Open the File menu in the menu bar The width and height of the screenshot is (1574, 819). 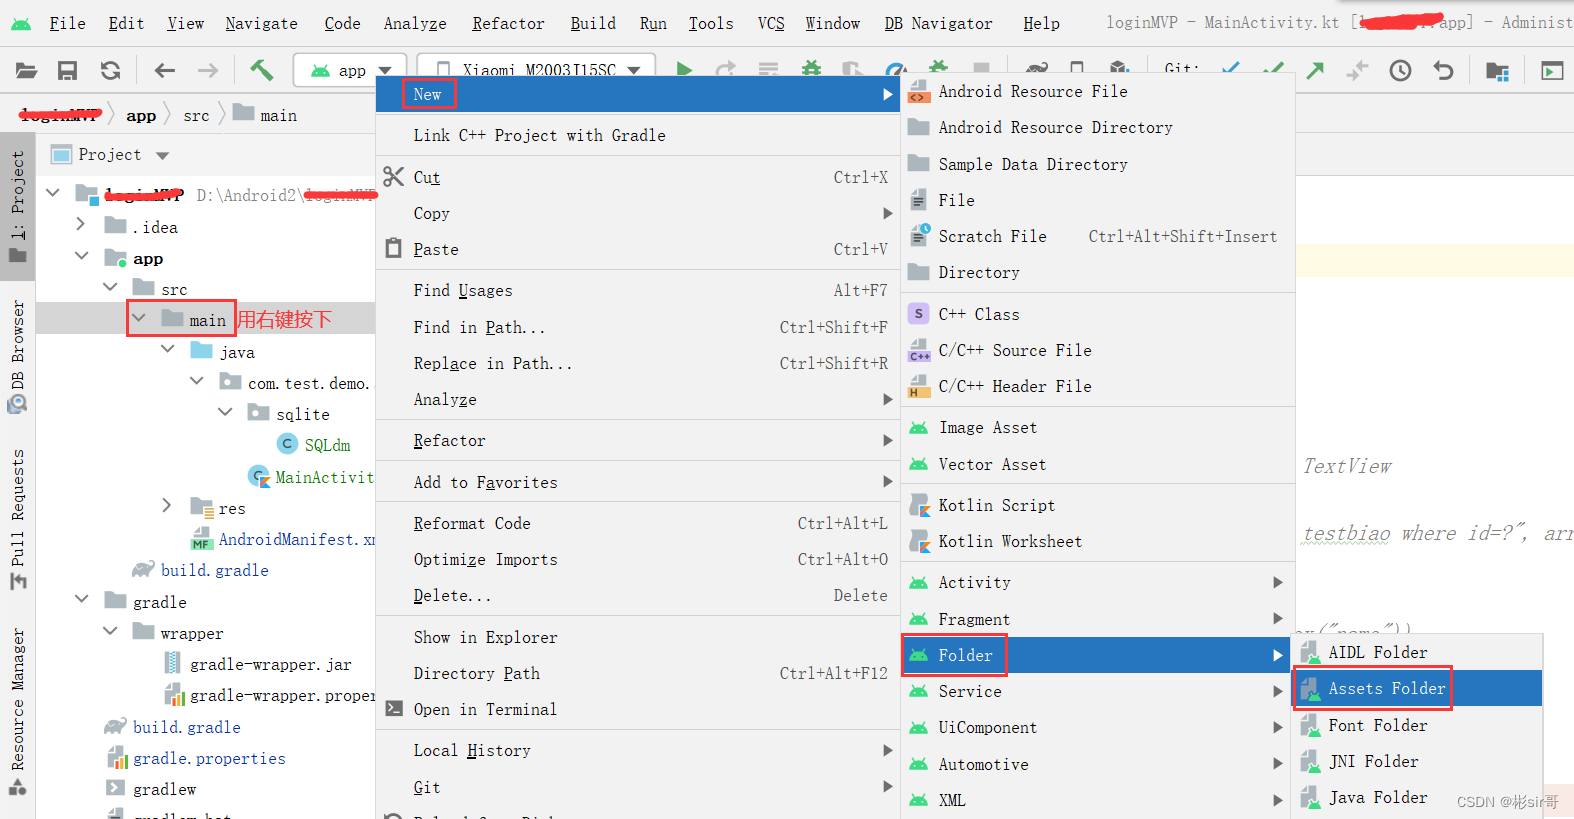click(67, 23)
